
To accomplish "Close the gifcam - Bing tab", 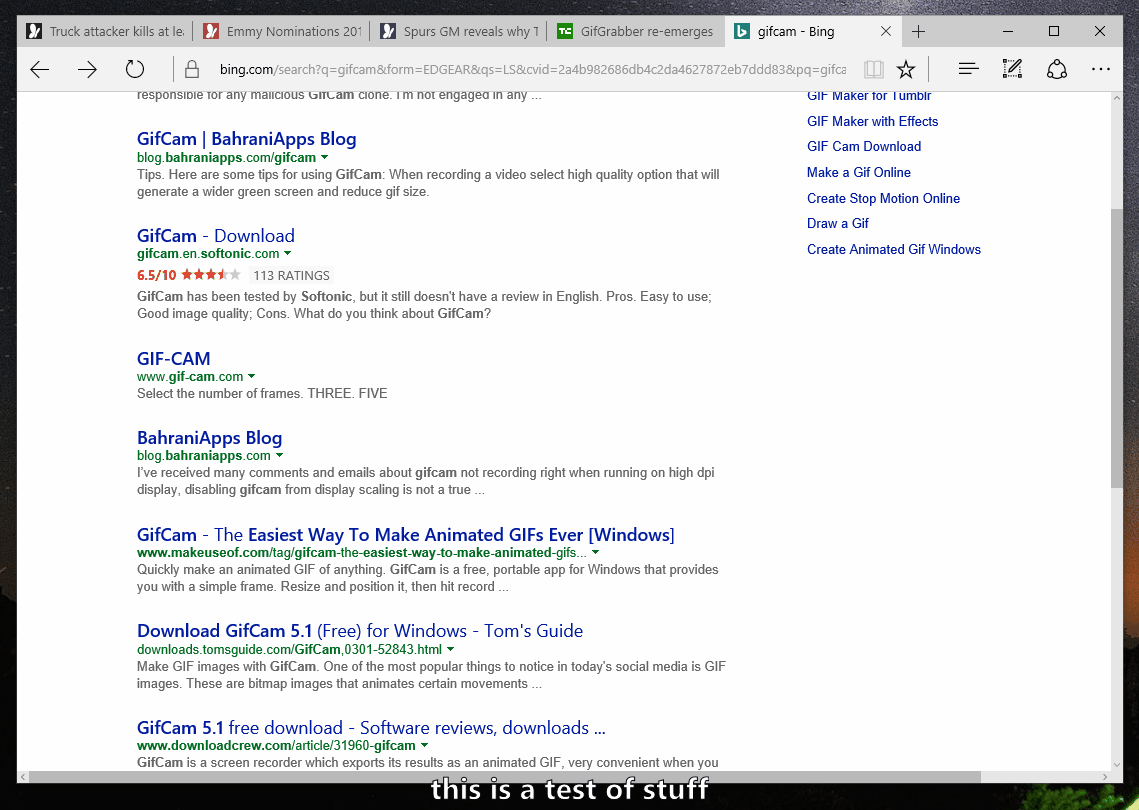I will pyautogui.click(x=885, y=31).
